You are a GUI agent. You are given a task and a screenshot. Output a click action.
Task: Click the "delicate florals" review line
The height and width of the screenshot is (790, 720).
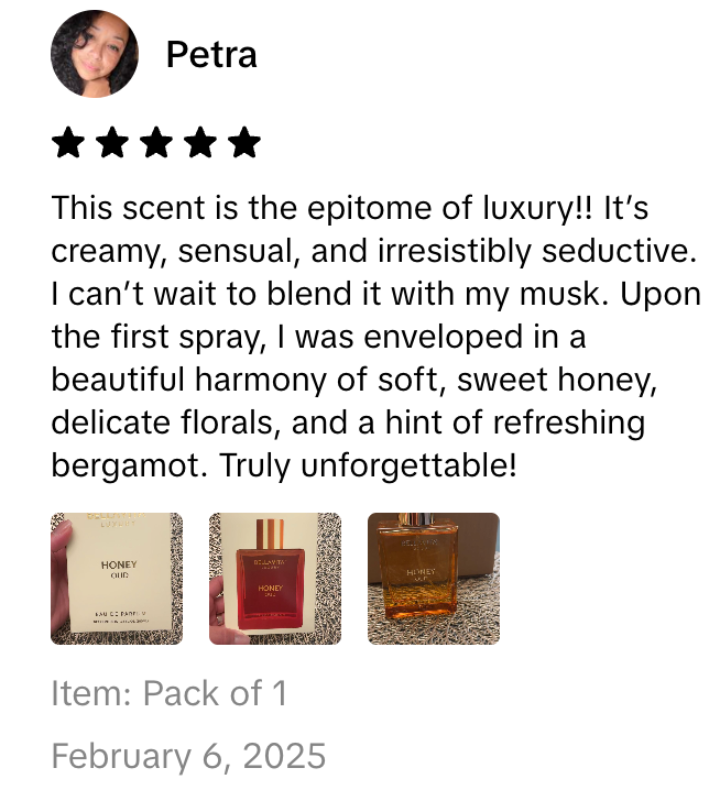click(348, 422)
